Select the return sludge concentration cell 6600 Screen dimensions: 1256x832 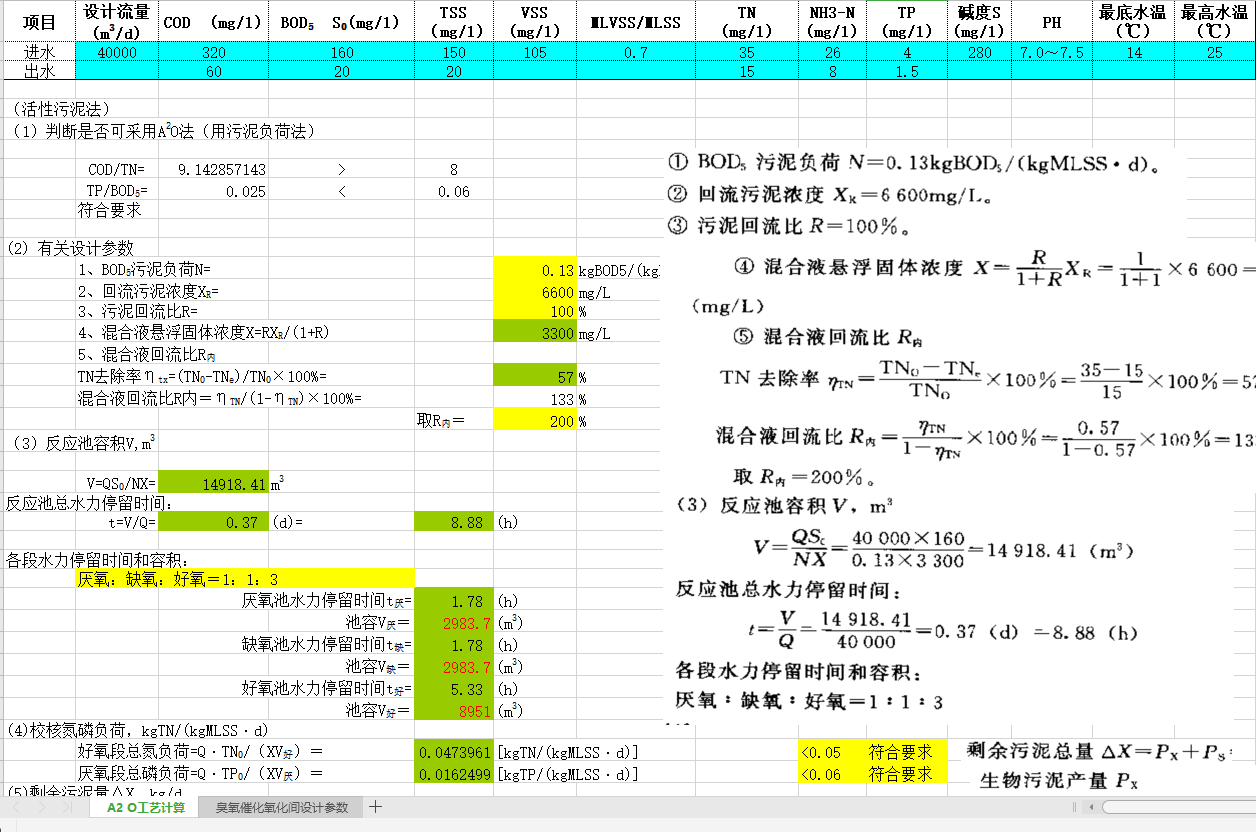(535, 292)
